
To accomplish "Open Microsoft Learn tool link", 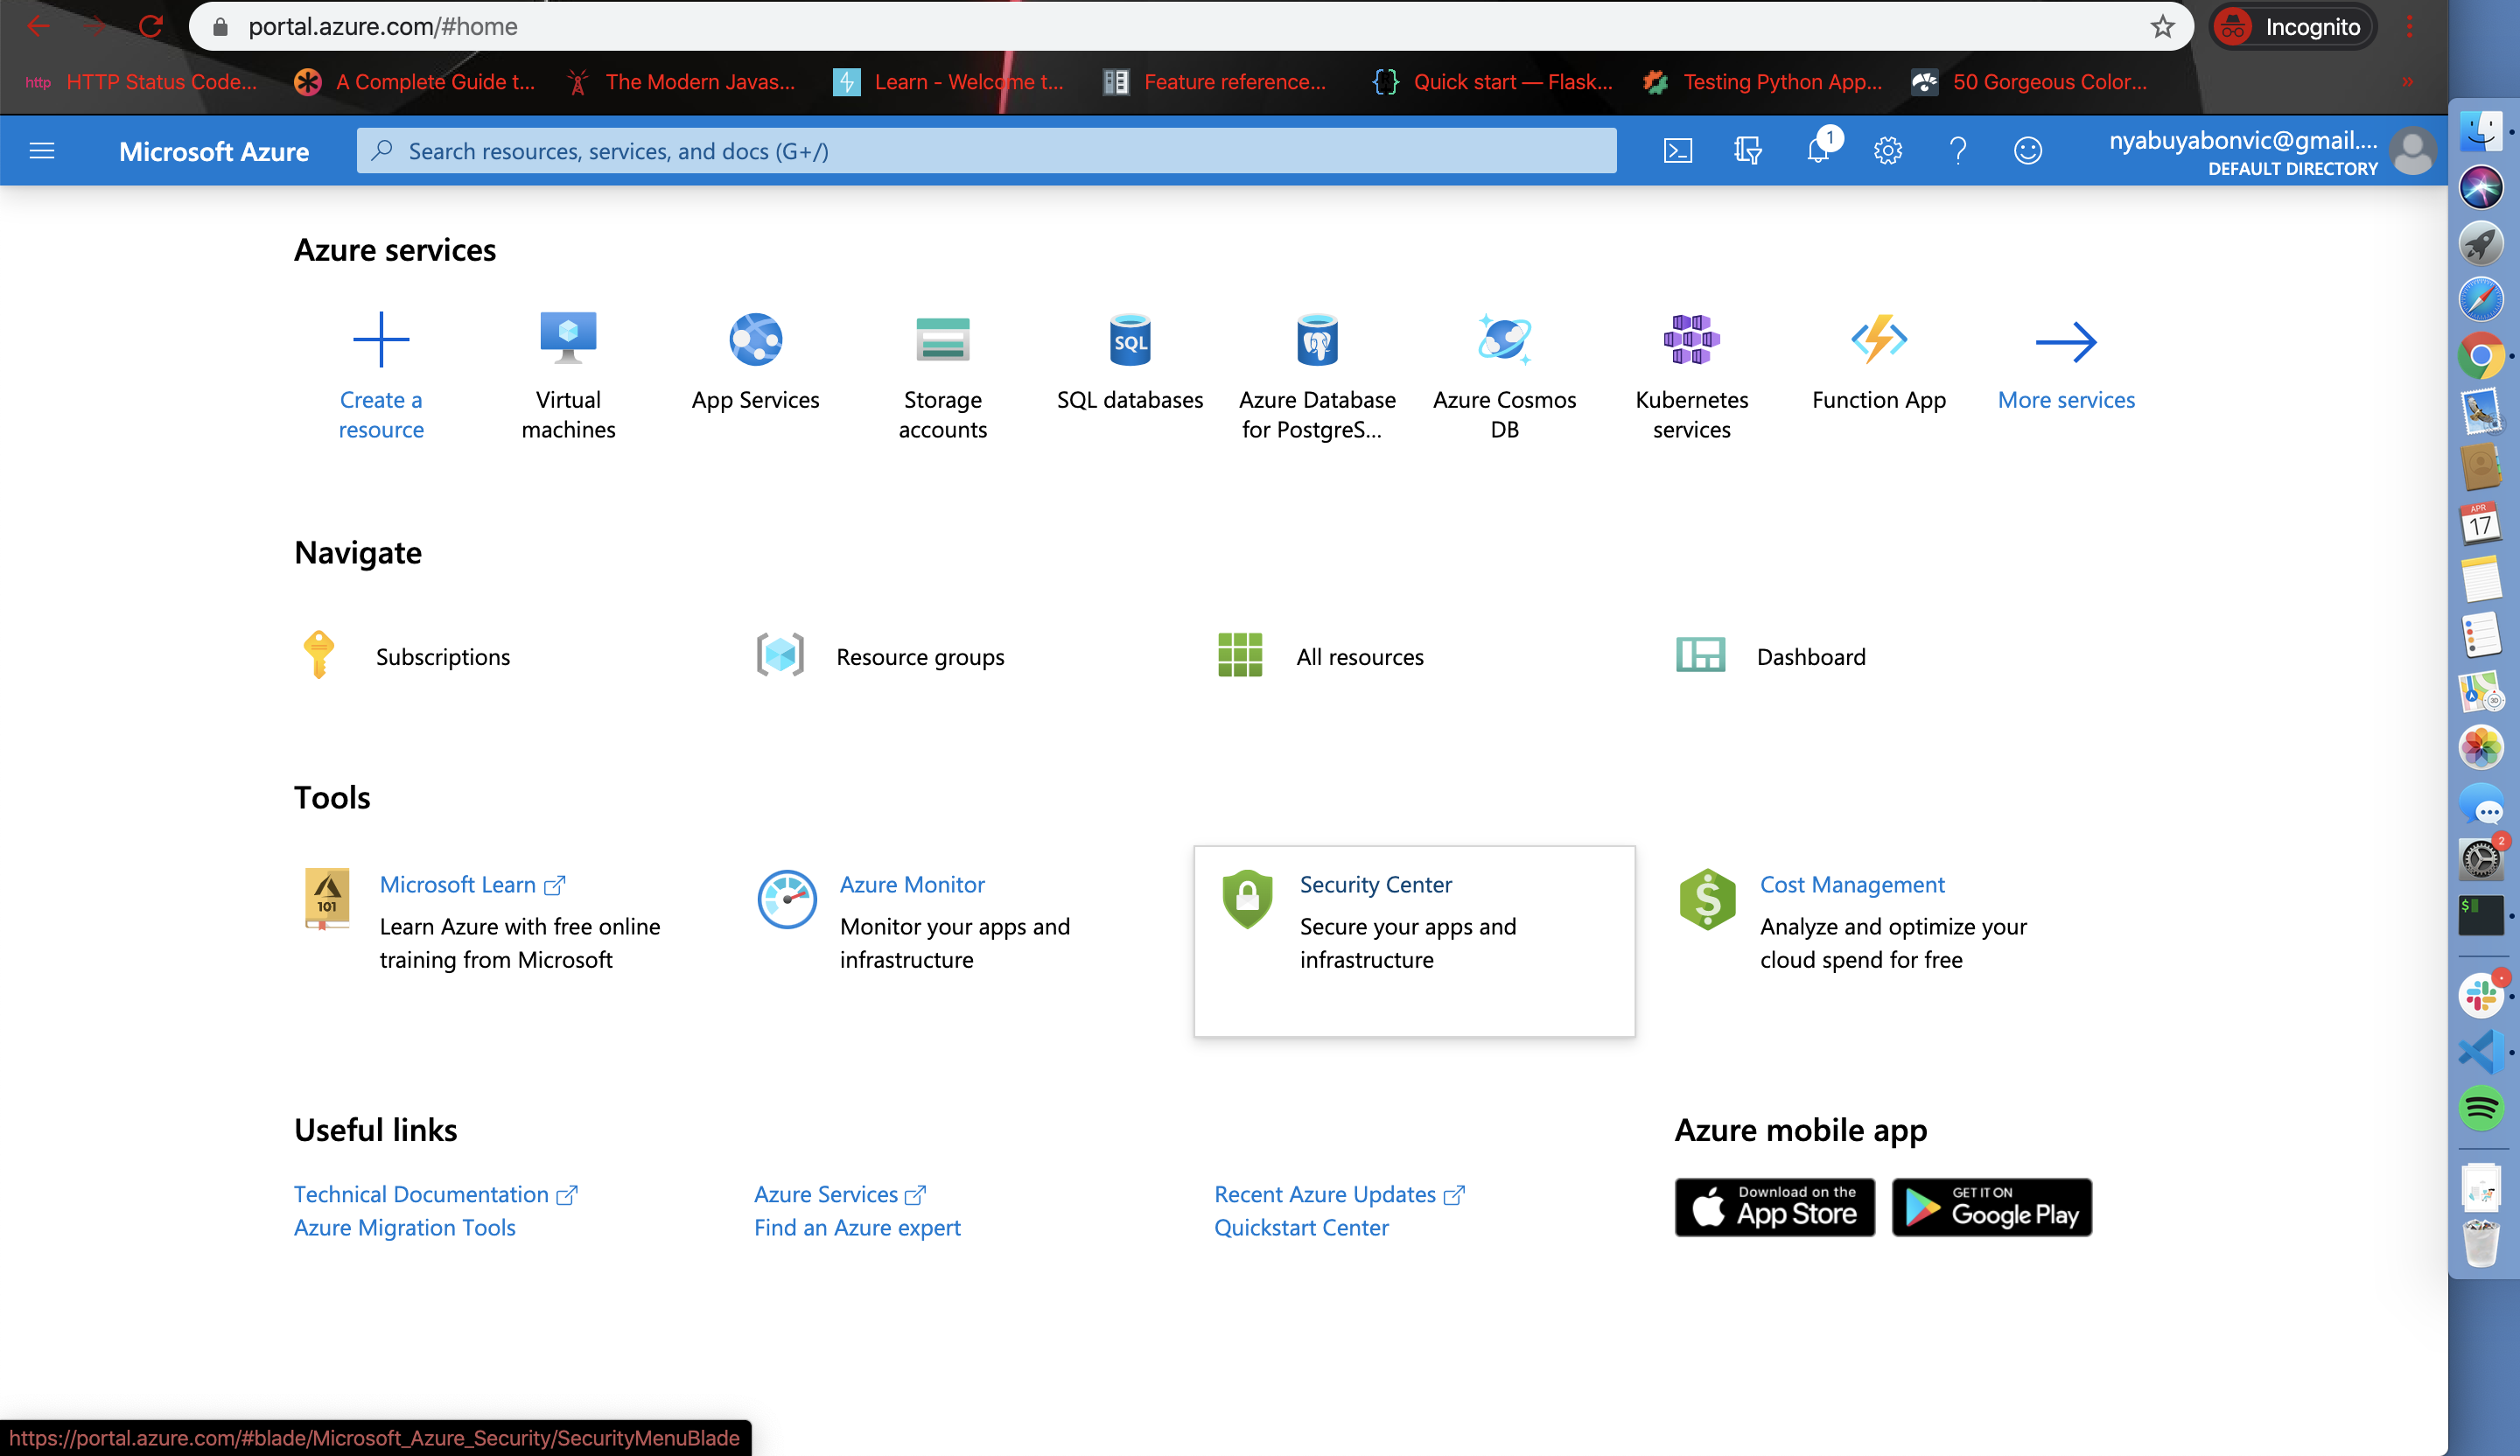I will point(472,884).
